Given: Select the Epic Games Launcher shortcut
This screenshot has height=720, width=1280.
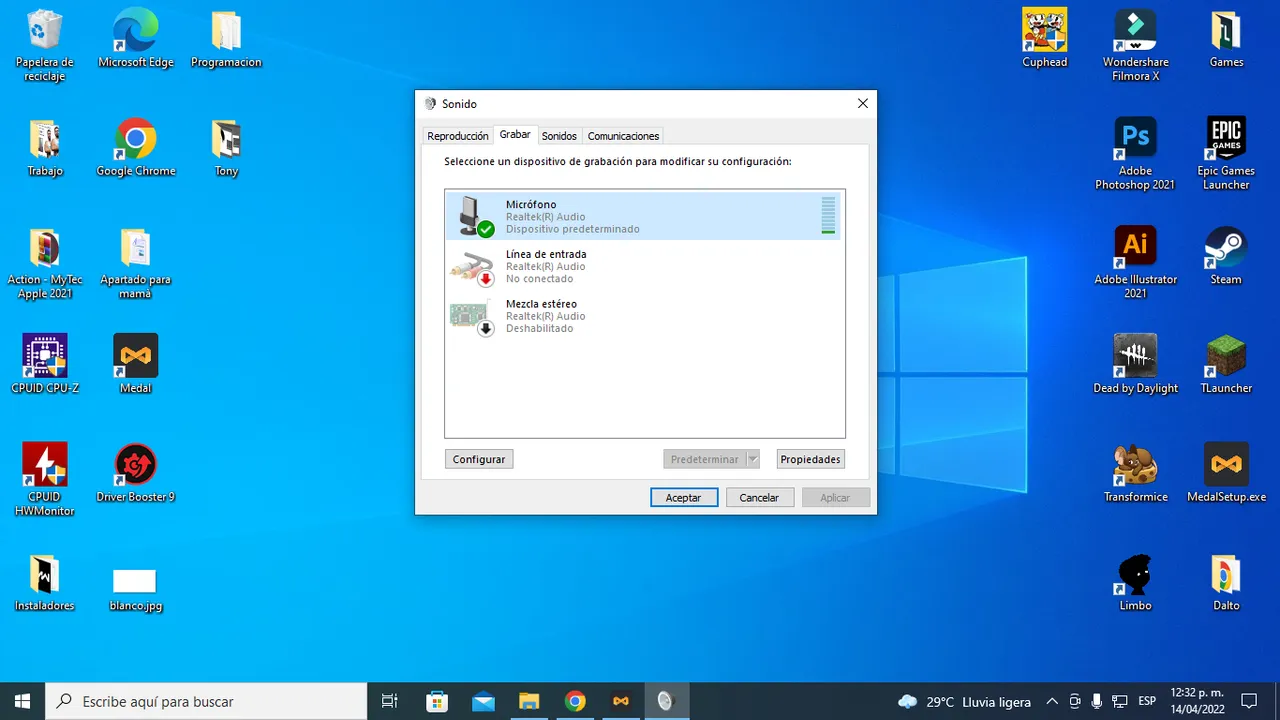Looking at the screenshot, I should point(1226,154).
